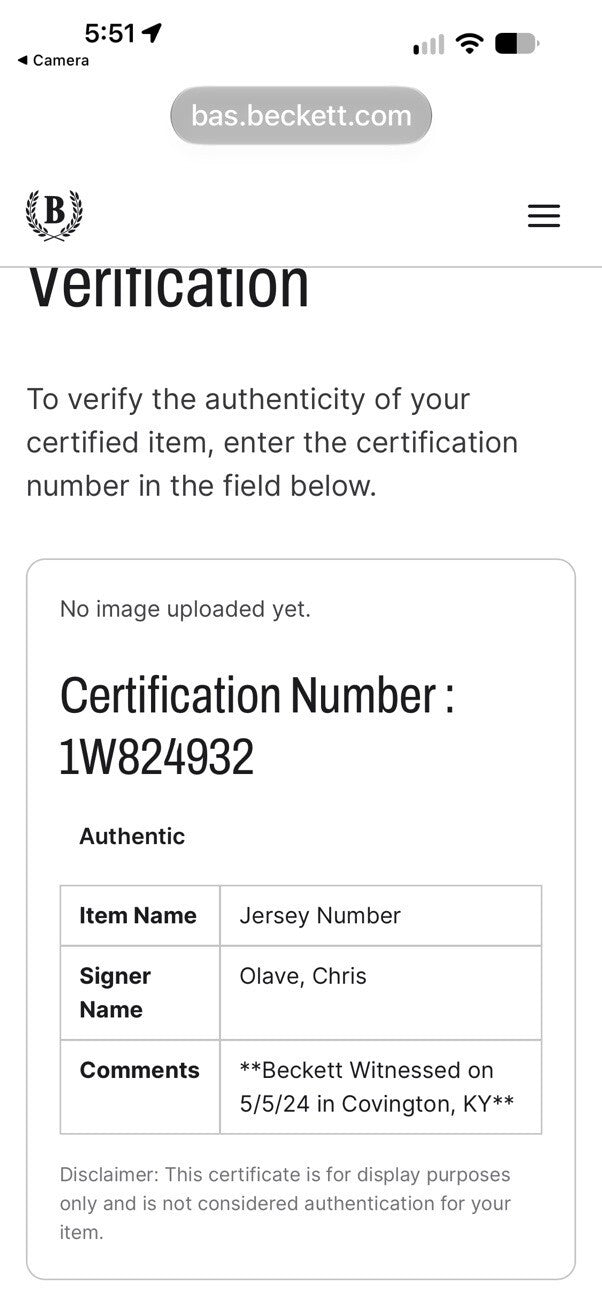The width and height of the screenshot is (602, 1304).
Task: Tap the Wi-Fi status icon
Action: (468, 44)
